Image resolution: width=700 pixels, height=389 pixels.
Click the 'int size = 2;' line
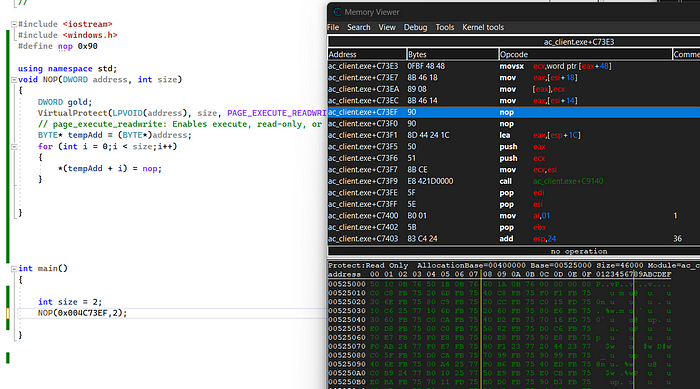pyautogui.click(x=70, y=302)
